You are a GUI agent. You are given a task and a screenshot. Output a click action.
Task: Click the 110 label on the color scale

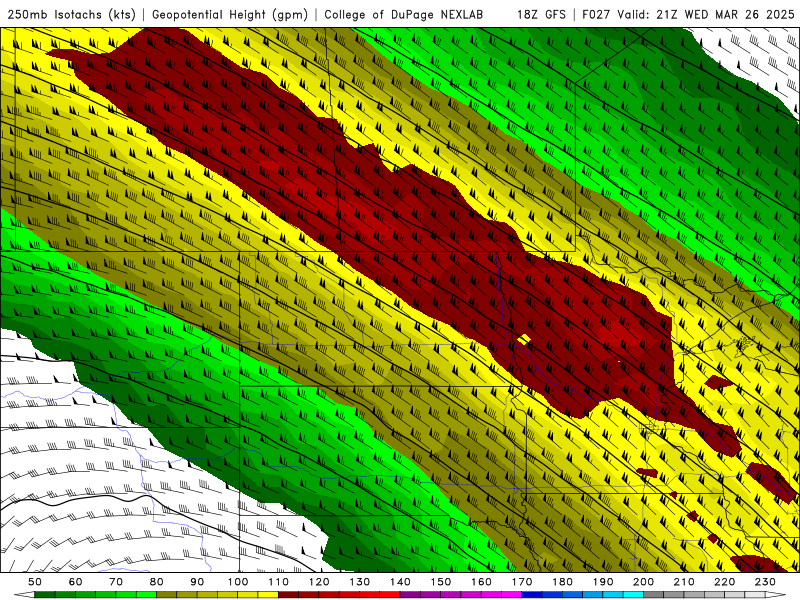pyautogui.click(x=279, y=582)
